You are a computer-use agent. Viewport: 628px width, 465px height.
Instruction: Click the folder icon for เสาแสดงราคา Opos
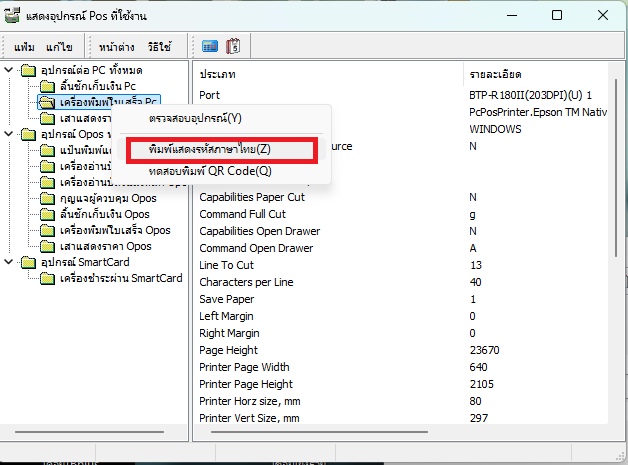pyautogui.click(x=47, y=246)
